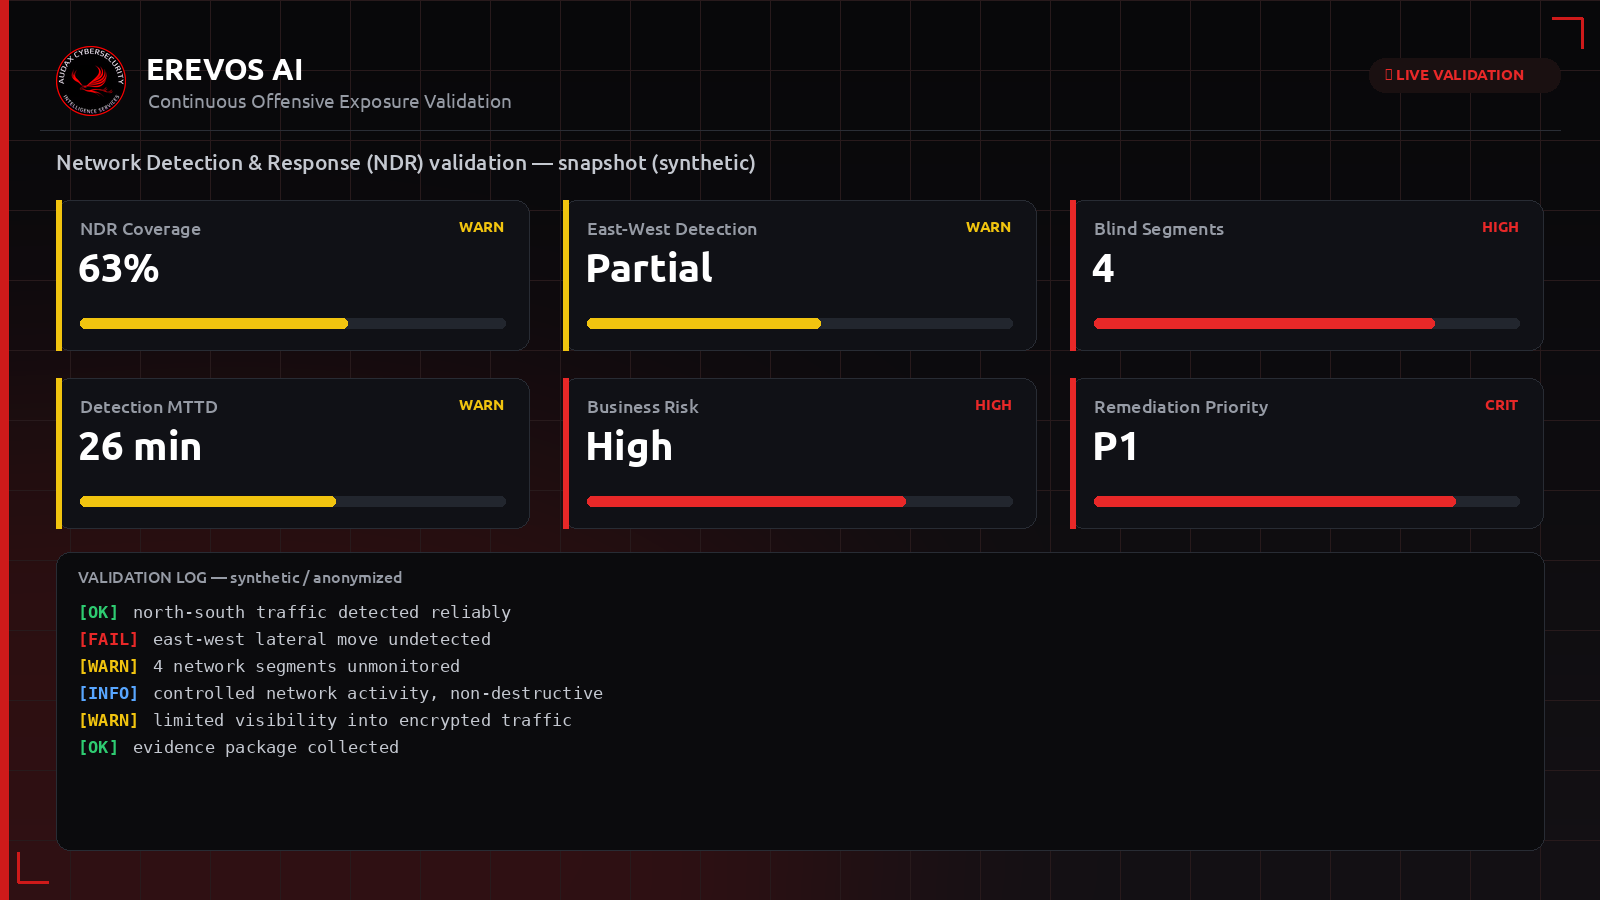This screenshot has height=900, width=1600.
Task: Click the Blind Segments red progress bar
Action: click(x=1307, y=323)
